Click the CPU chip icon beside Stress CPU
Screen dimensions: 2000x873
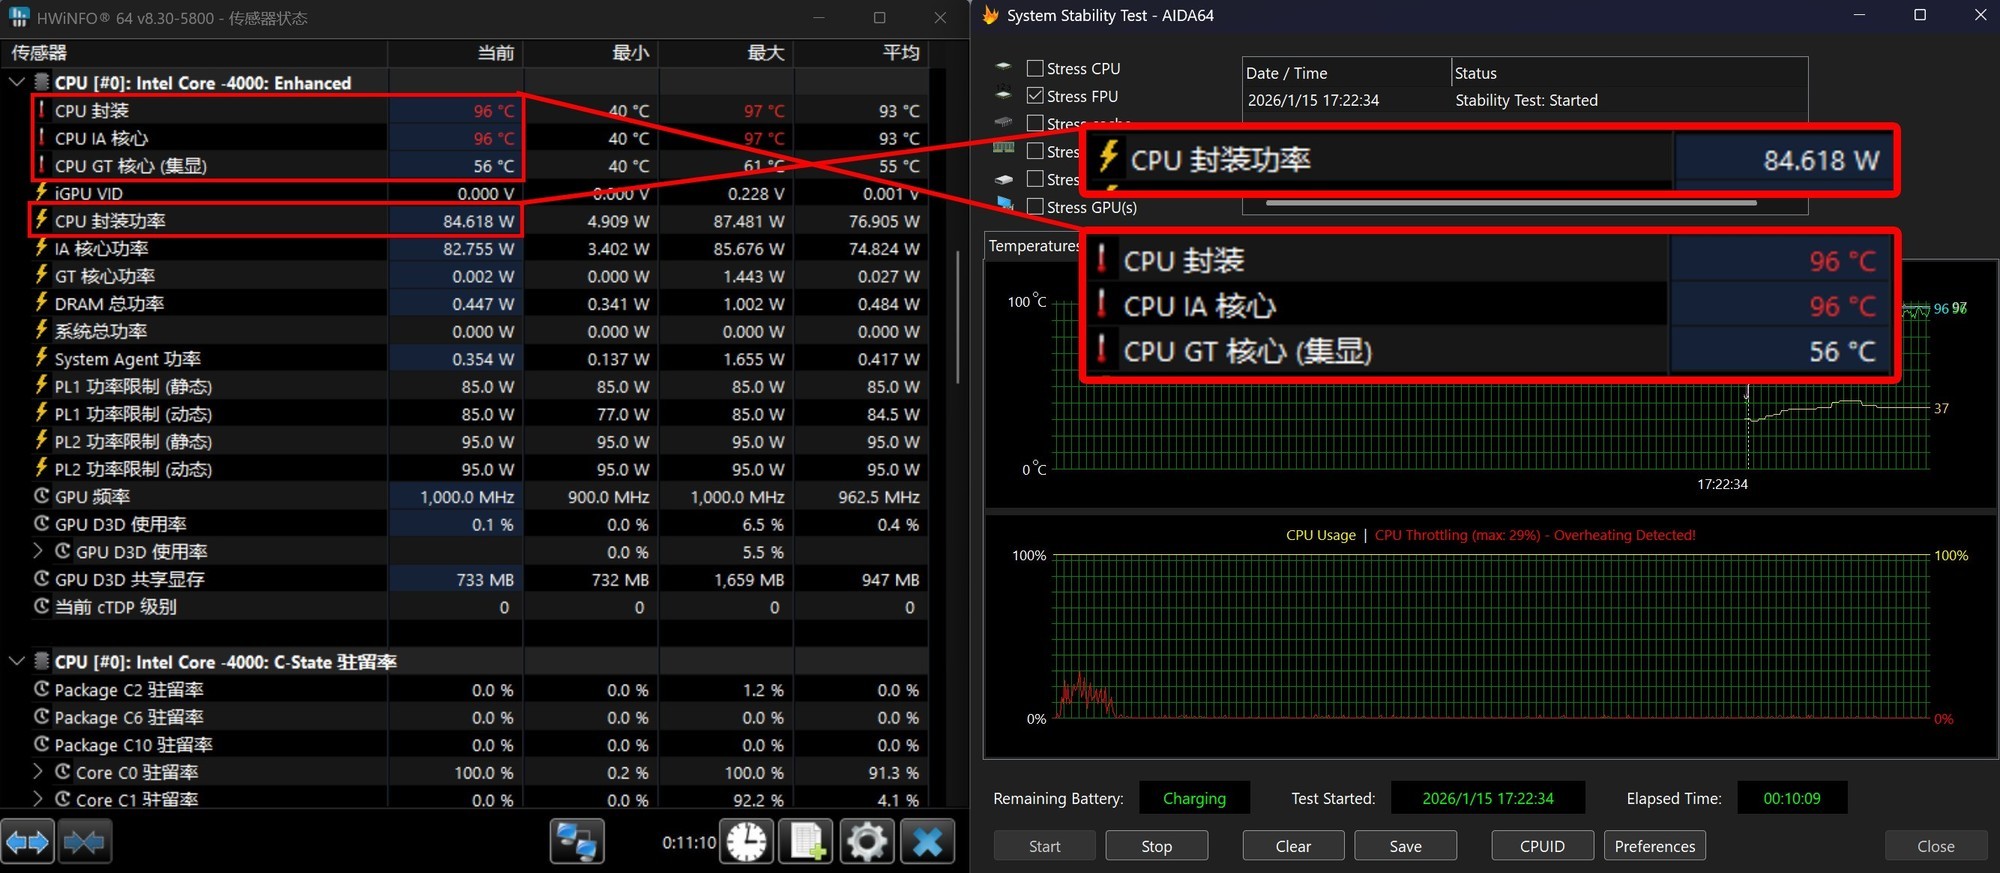point(1003,67)
